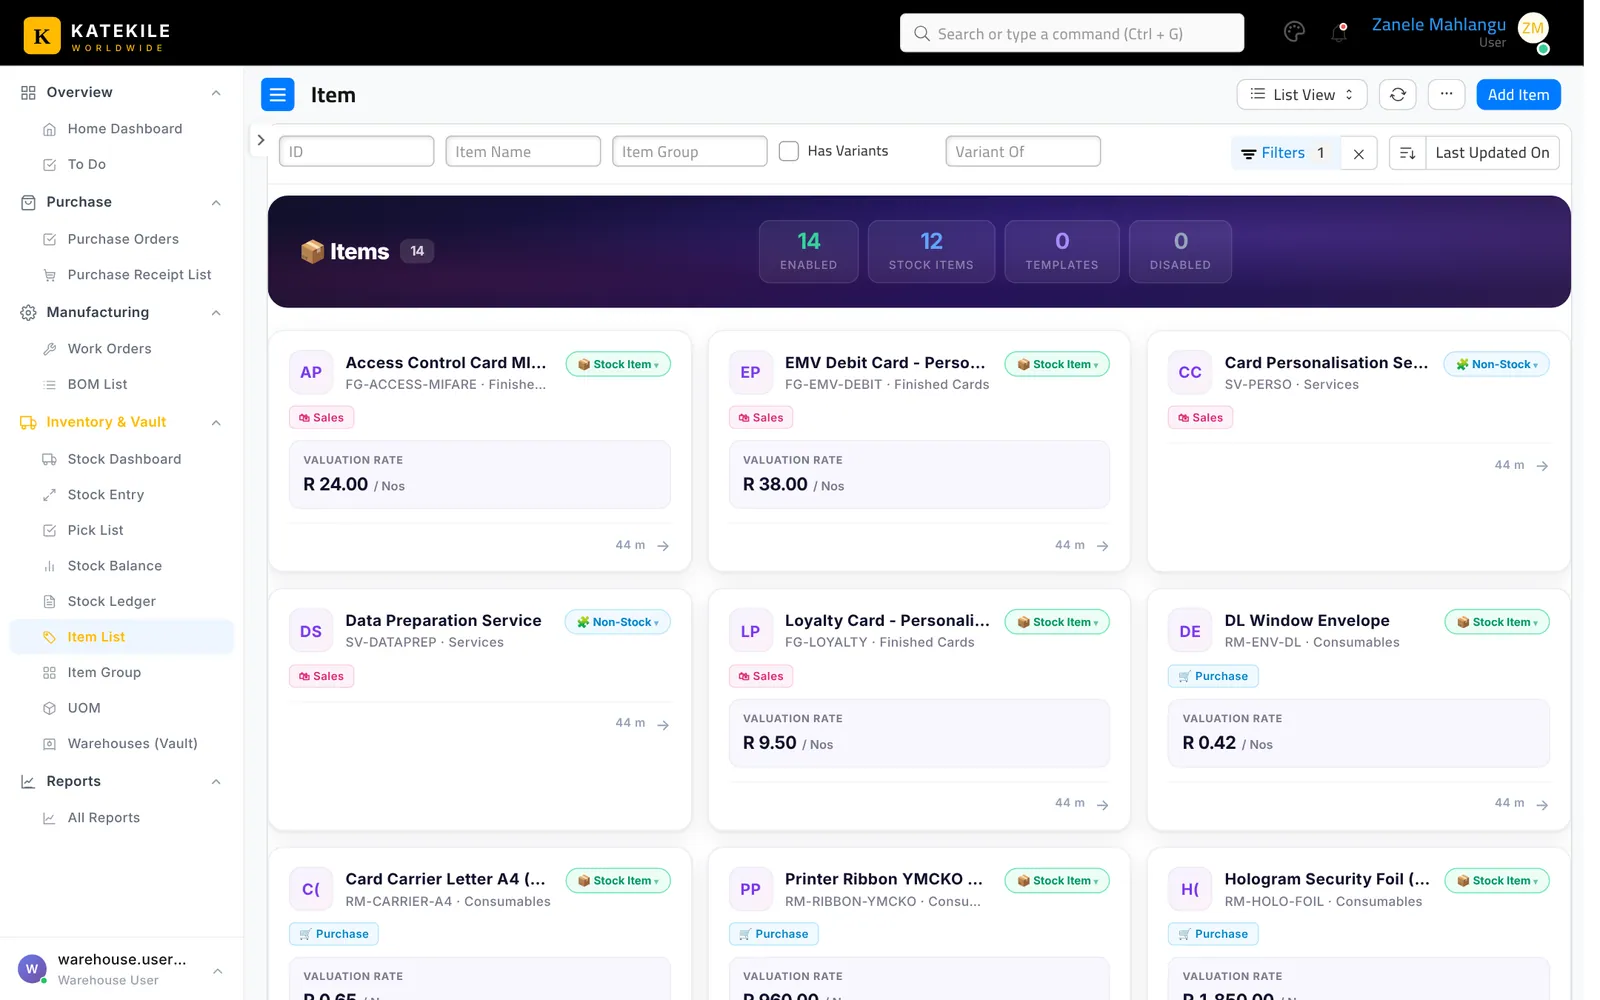
Task: Open the Filters button
Action: point(1284,153)
